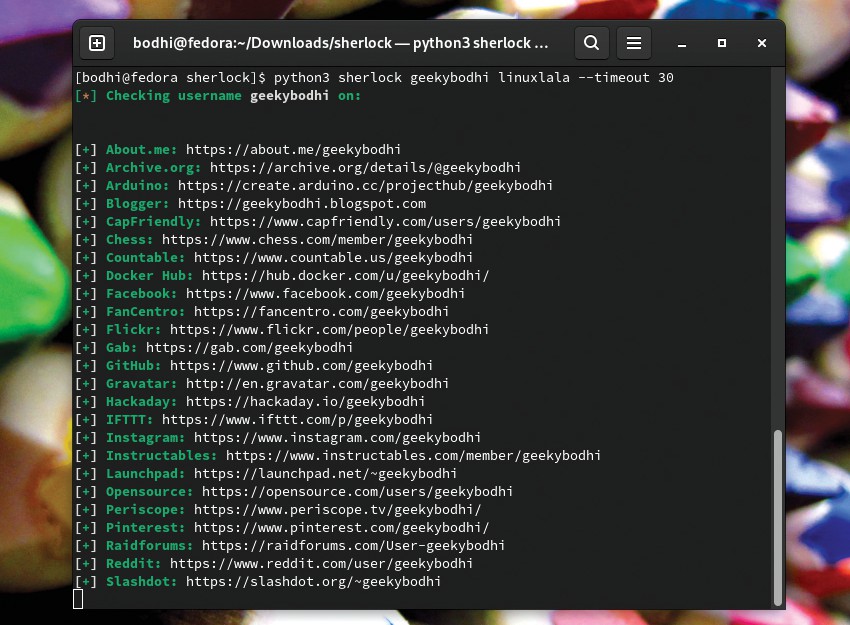Click the '[bodhi@fedora sherlock]$' prompt

pyautogui.click(x=171, y=78)
